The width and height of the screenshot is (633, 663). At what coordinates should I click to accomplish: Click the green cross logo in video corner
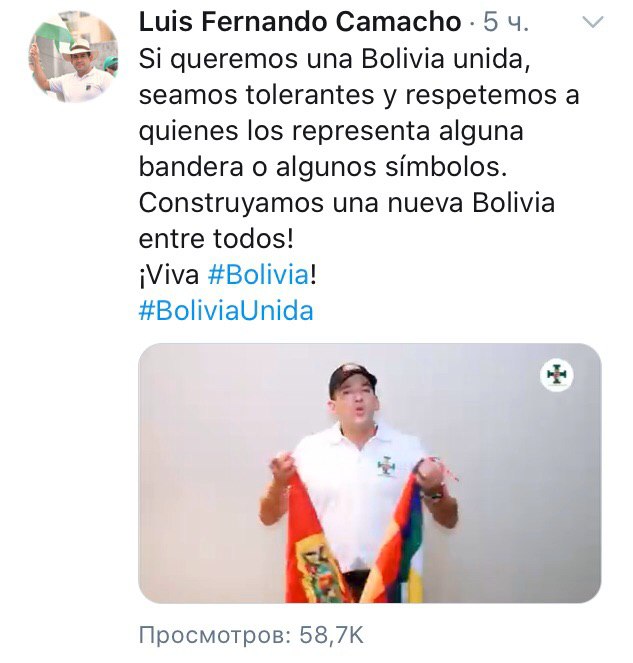(x=557, y=375)
